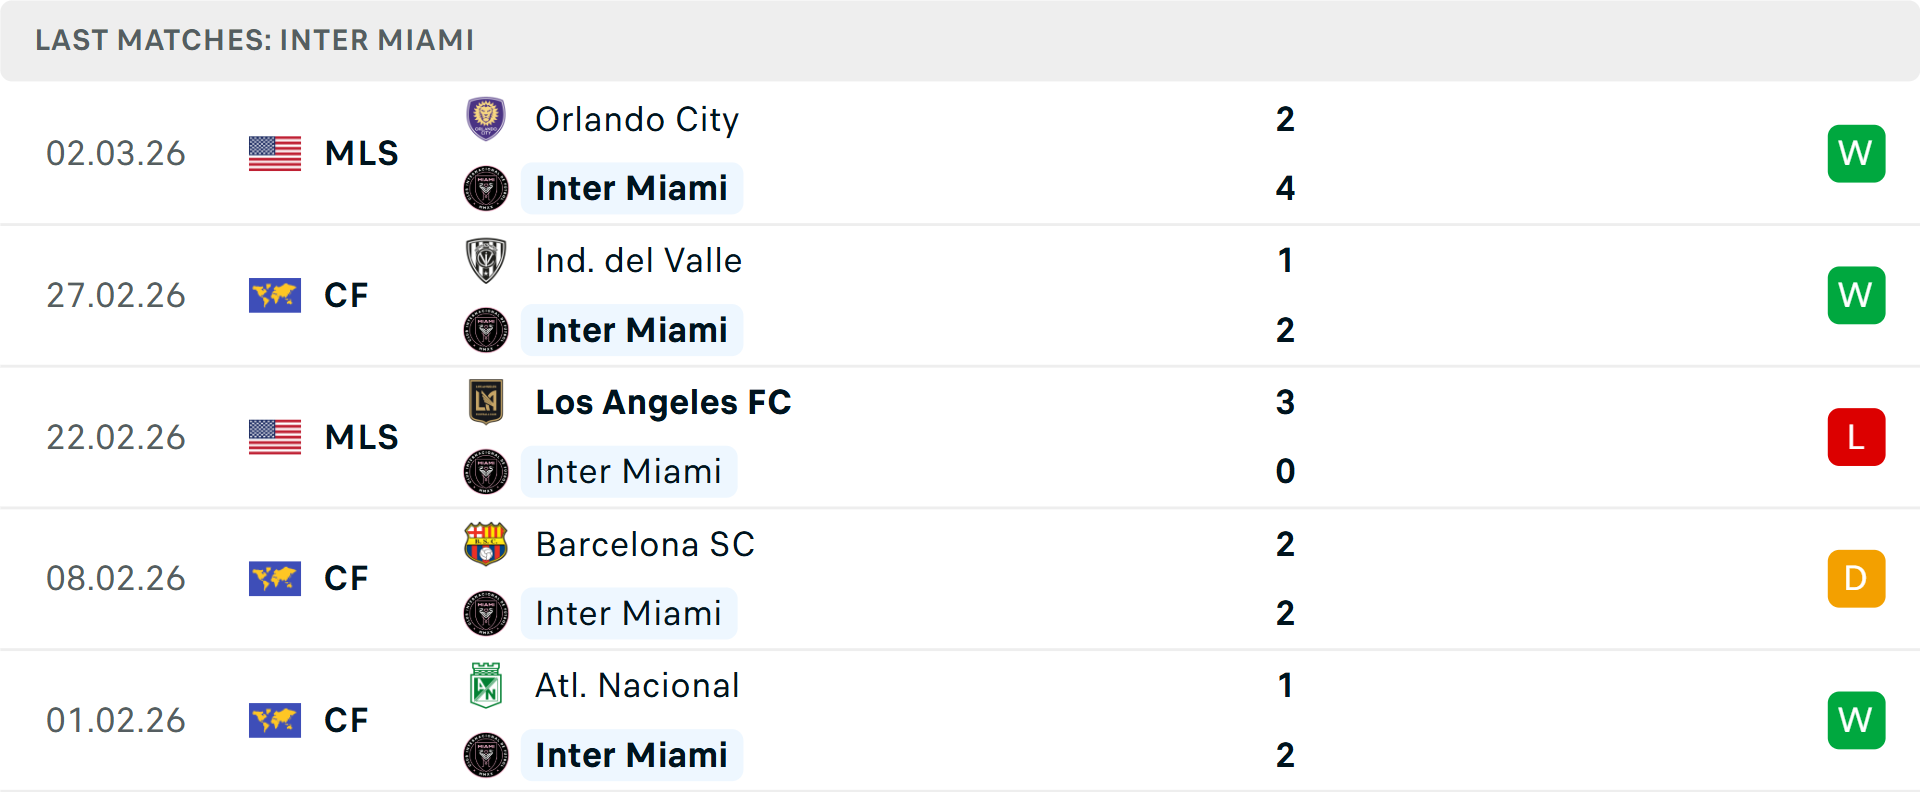Open the Los Angeles FC crest
The height and width of the screenshot is (792, 1920).
(487, 403)
